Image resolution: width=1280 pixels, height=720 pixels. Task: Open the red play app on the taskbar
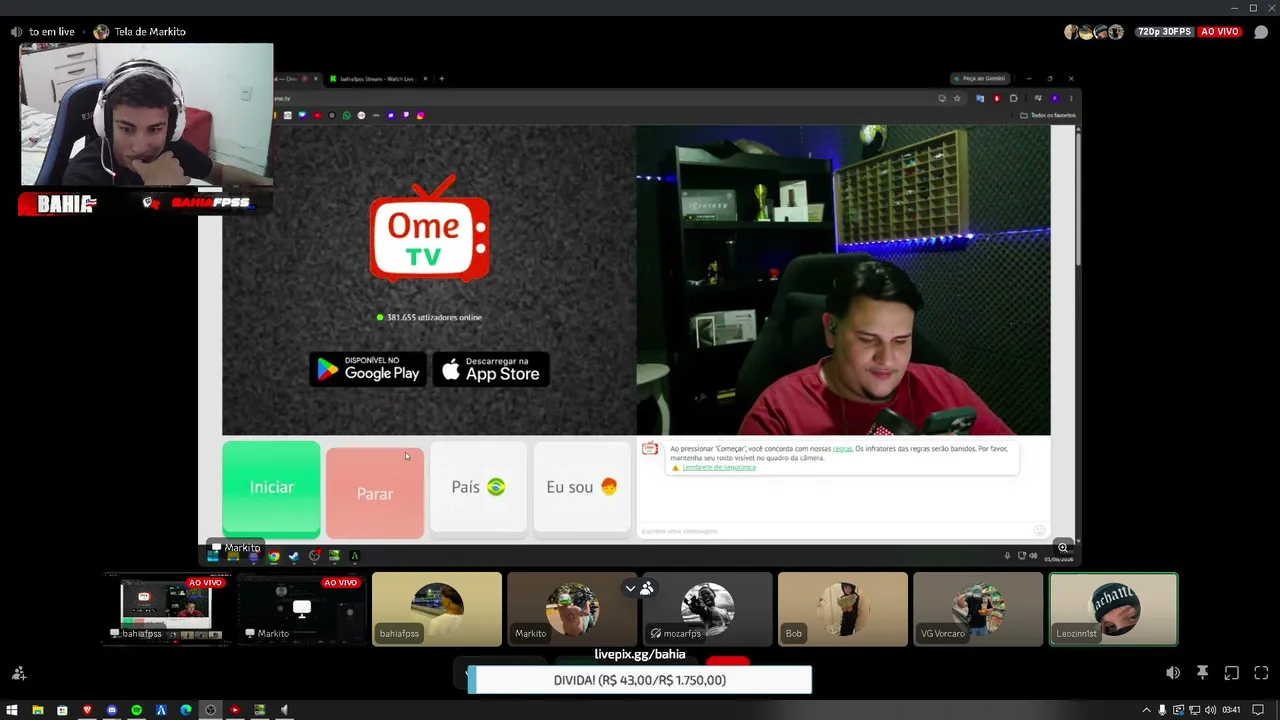[x=235, y=710]
